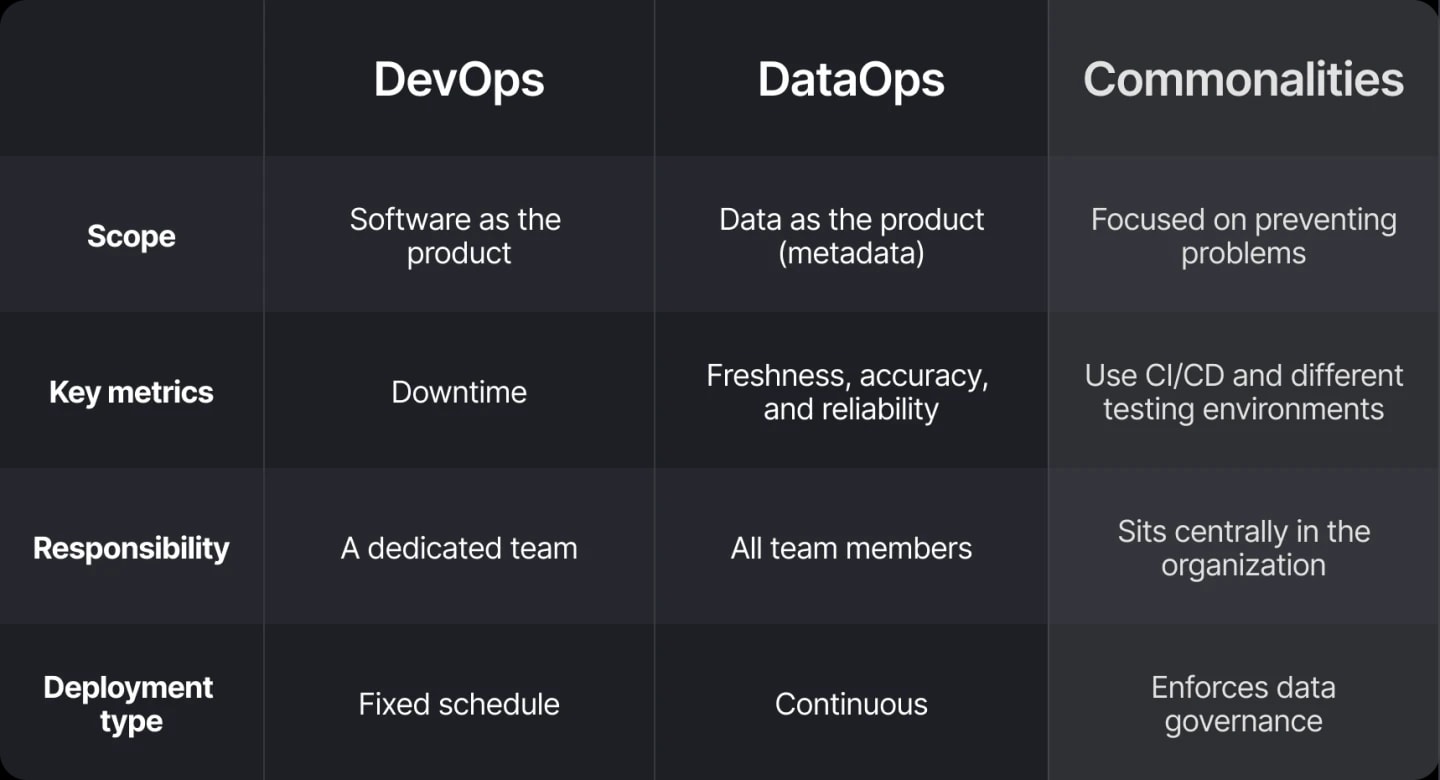Select the 'Focused on preventing problems' cell
The image size is (1440, 780).
1243,236
